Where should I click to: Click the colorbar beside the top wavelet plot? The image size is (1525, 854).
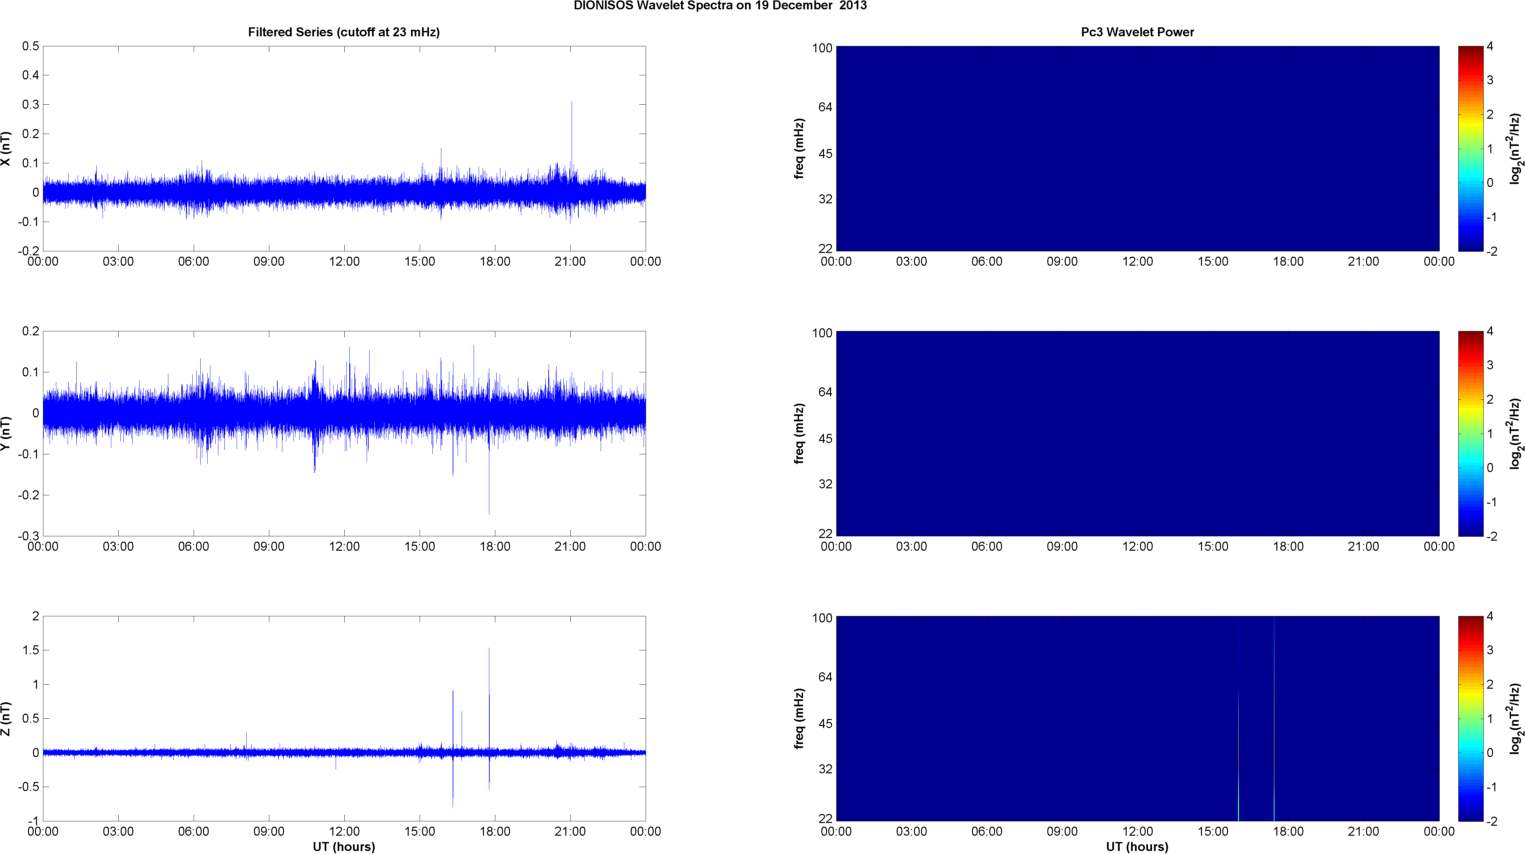click(x=1470, y=148)
